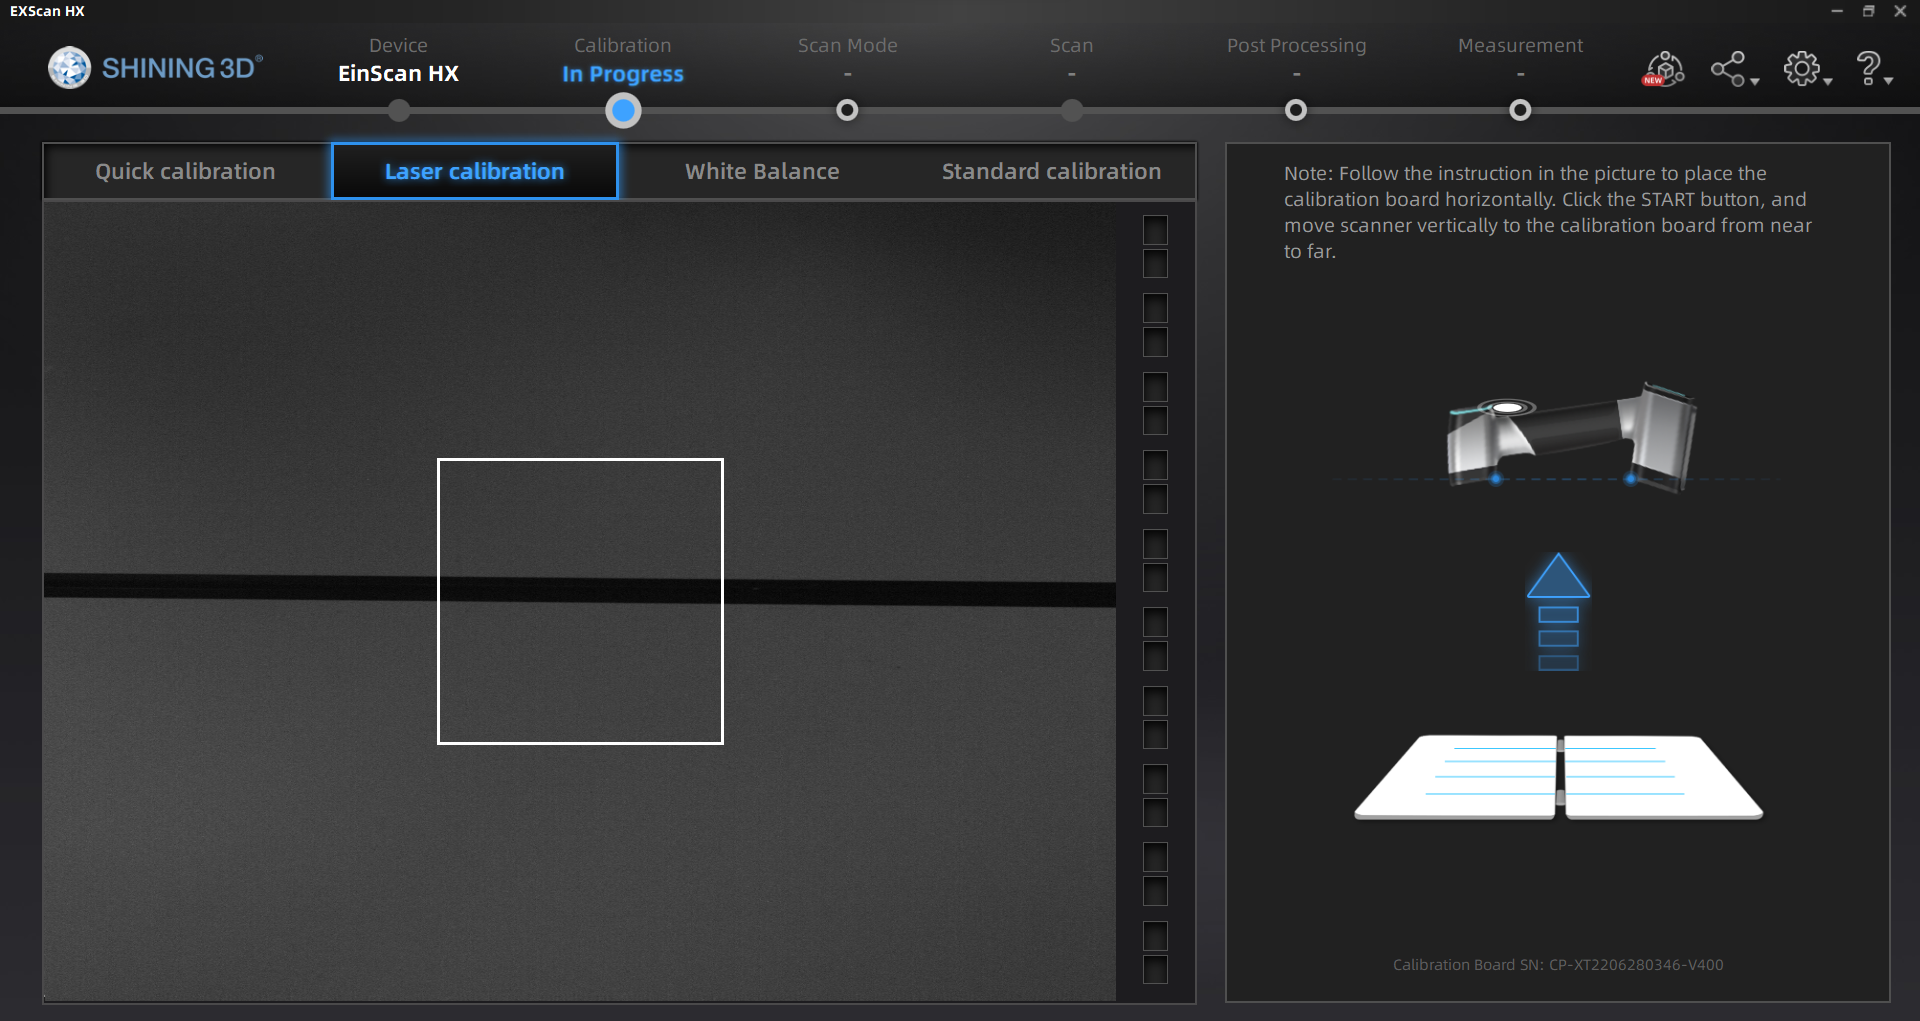Screen dimensions: 1920x1021
Task: Click the calibration board illustration
Action: [1558, 778]
